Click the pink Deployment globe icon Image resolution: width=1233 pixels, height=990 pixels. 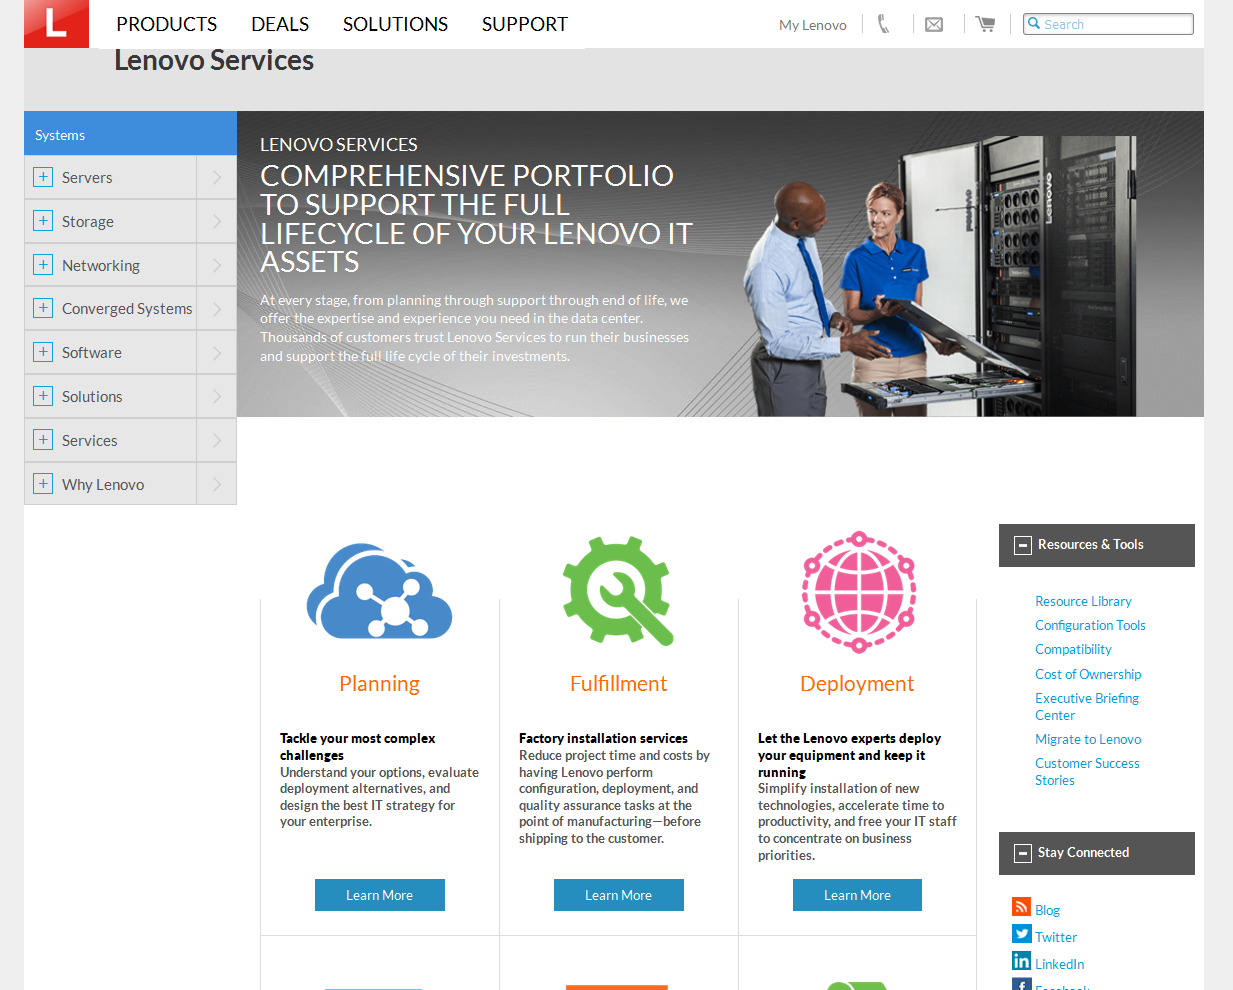[858, 591]
